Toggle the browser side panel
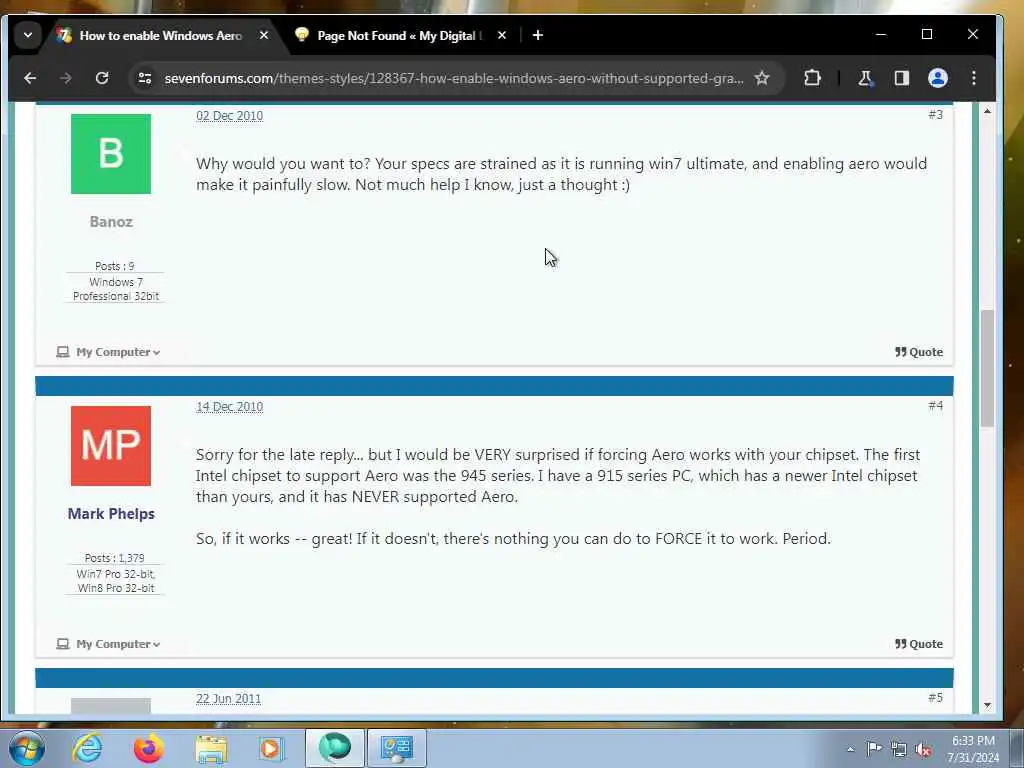 click(902, 78)
